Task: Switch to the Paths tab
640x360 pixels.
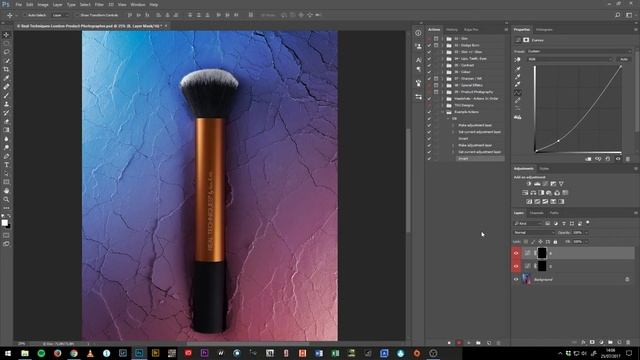Action: pyautogui.click(x=554, y=213)
